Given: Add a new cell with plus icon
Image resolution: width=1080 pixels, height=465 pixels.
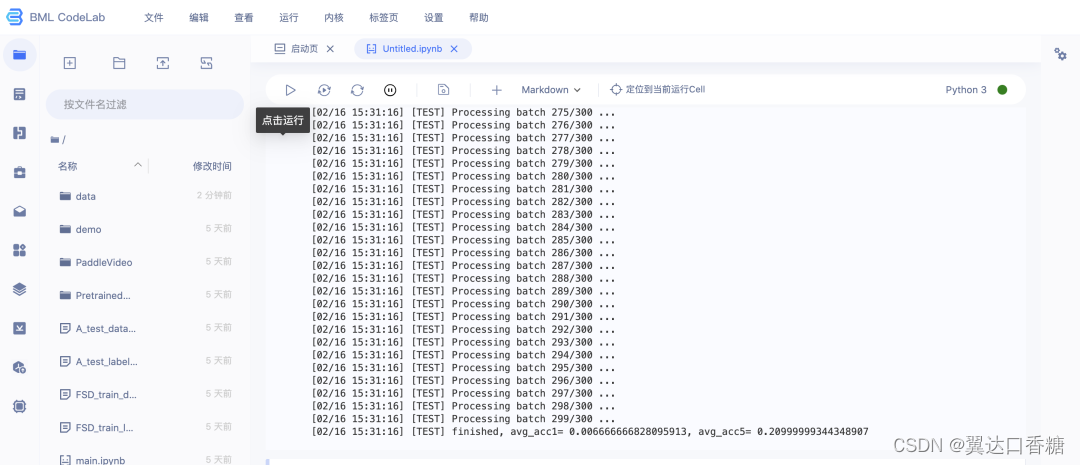Looking at the screenshot, I should pos(497,90).
